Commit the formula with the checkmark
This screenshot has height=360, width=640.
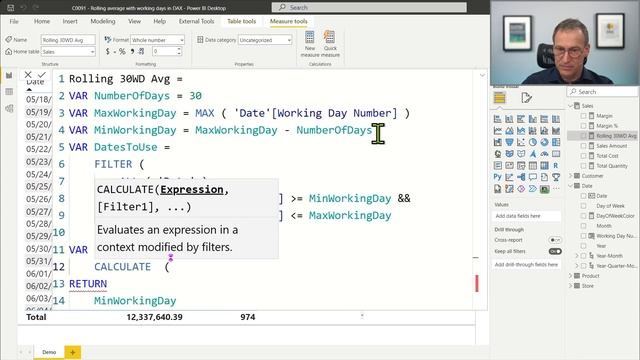pos(42,74)
